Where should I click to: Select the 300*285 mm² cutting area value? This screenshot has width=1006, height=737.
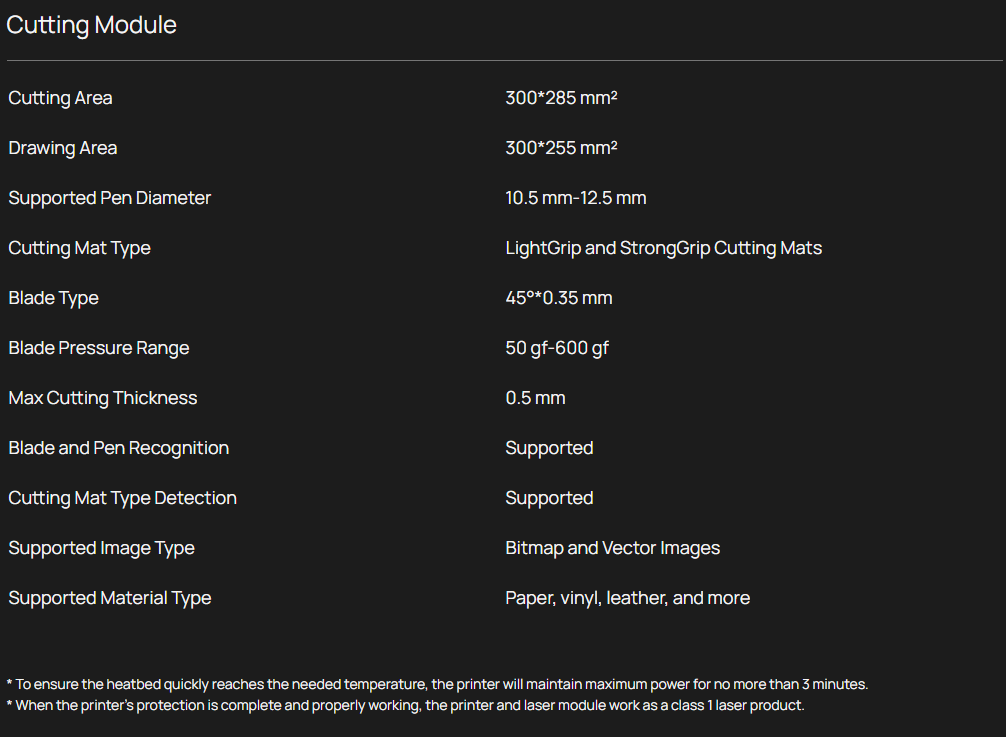pos(561,98)
